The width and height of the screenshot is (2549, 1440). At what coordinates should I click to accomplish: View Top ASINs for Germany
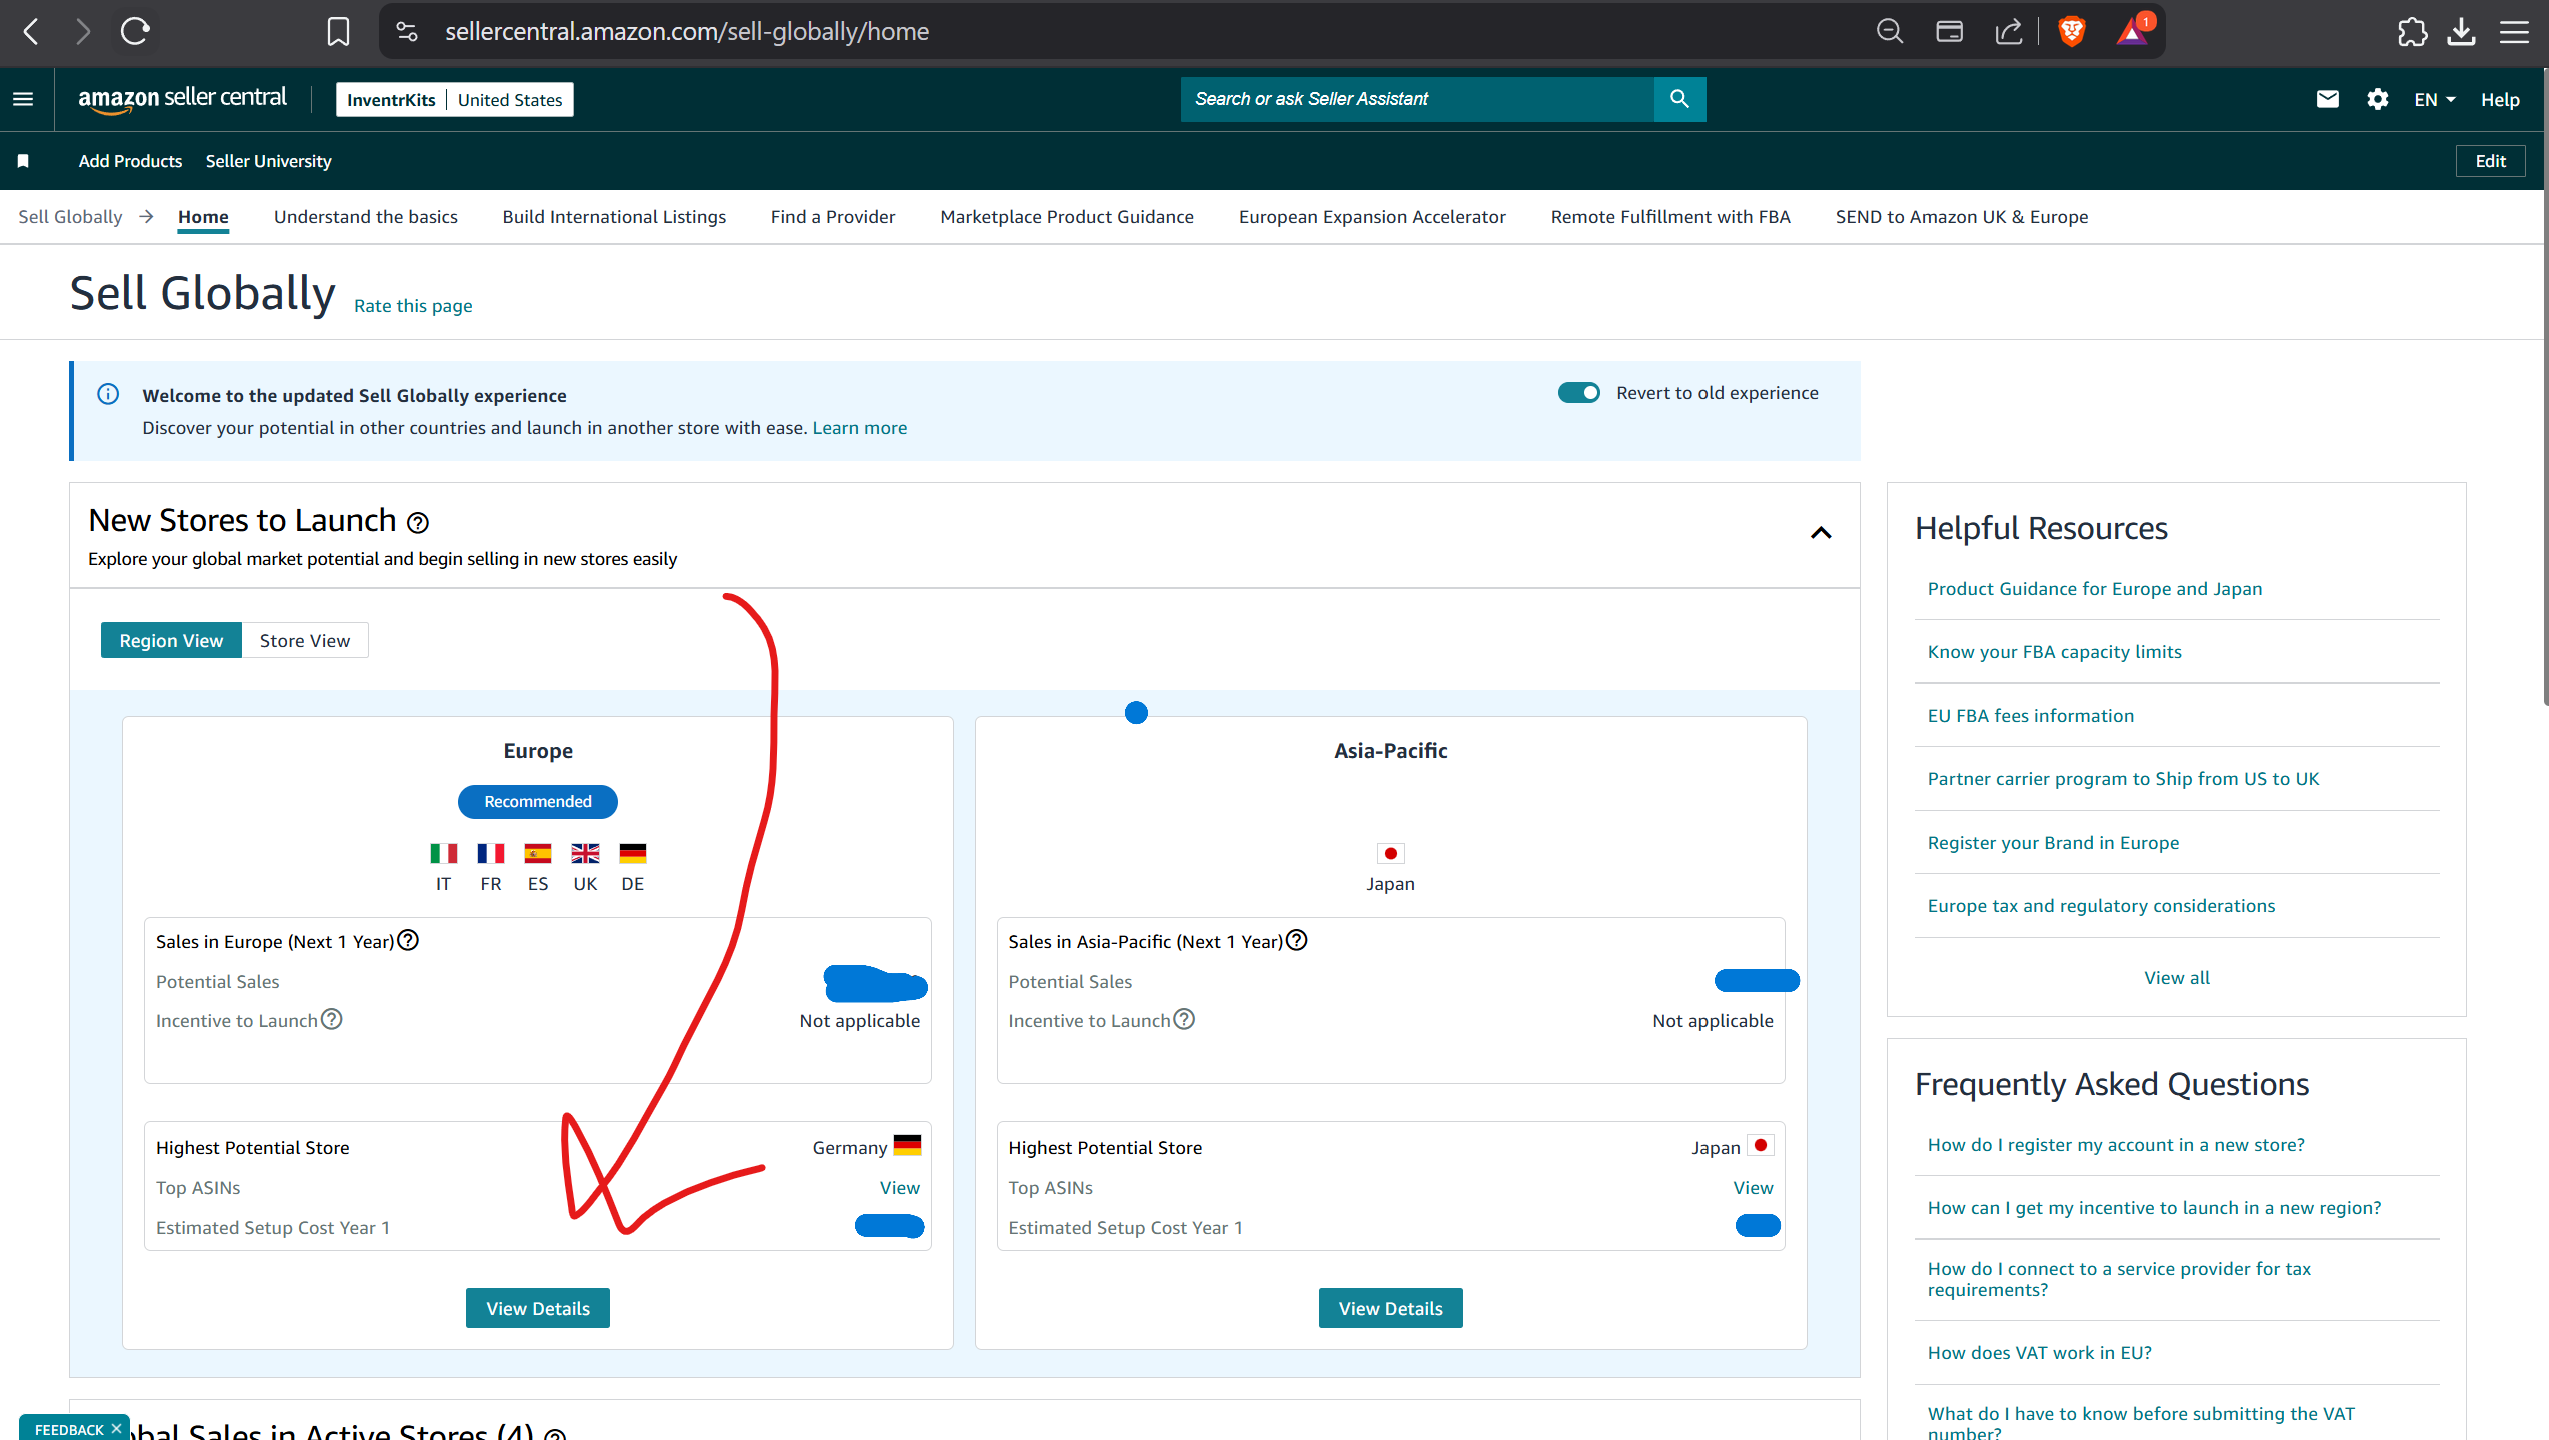(x=899, y=1188)
